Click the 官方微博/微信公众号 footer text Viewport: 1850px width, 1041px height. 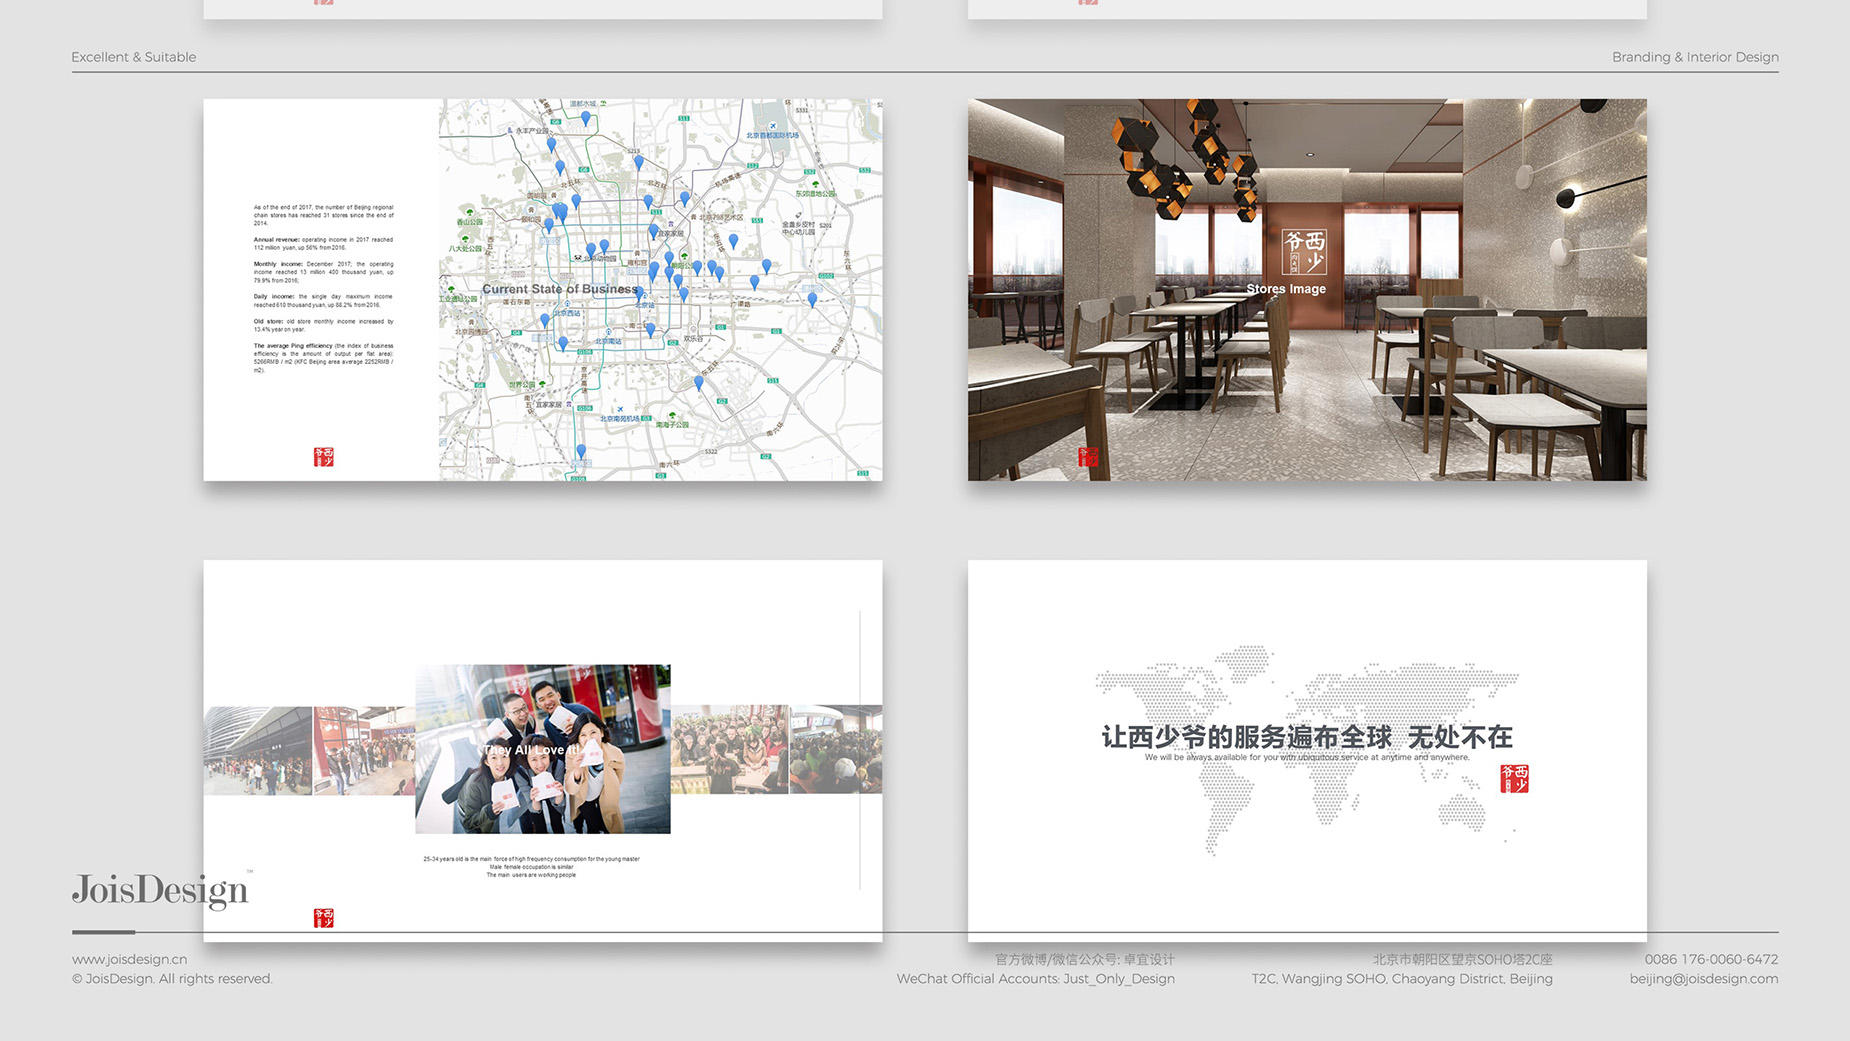(x=1085, y=959)
